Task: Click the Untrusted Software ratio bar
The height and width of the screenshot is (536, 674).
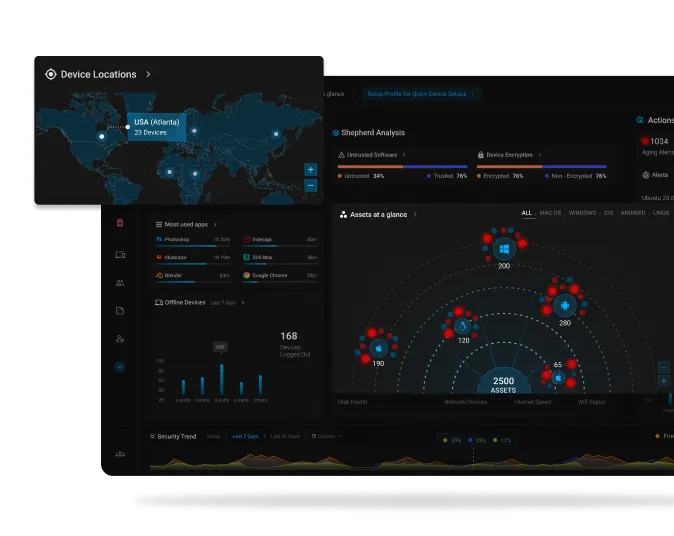Action: coord(402,166)
